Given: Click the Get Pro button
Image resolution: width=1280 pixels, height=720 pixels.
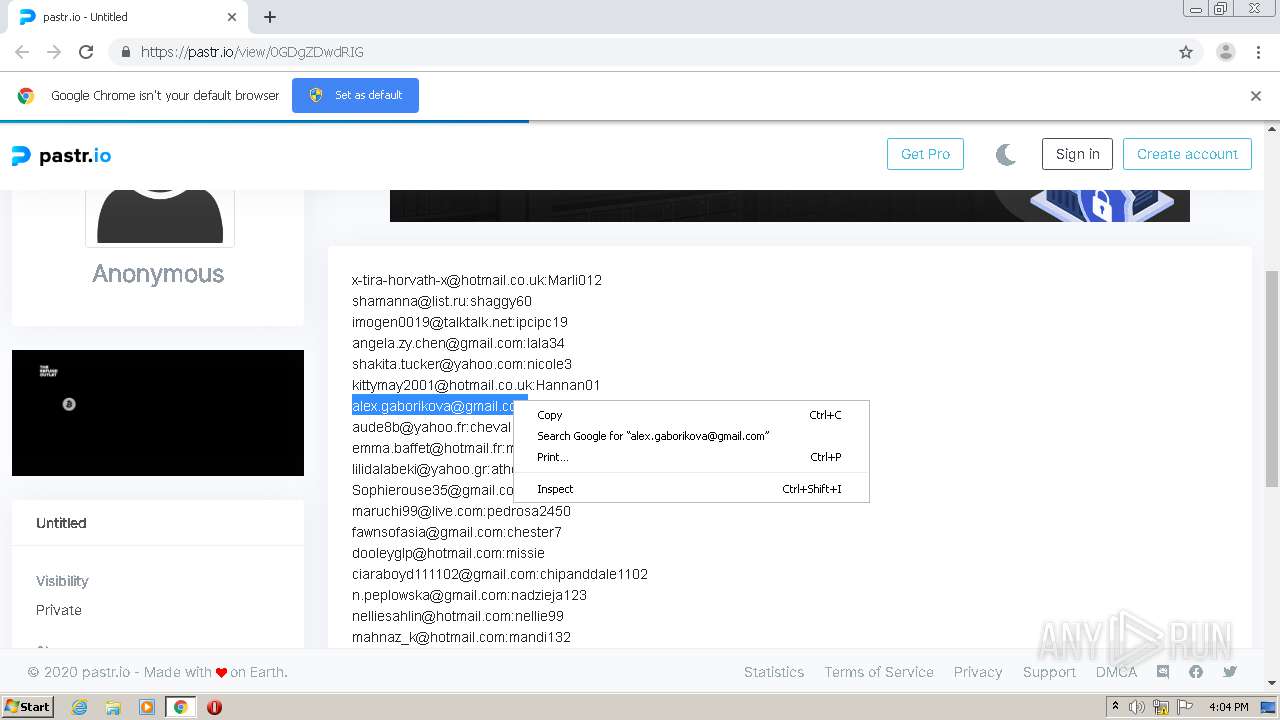Looking at the screenshot, I should pos(925,154).
